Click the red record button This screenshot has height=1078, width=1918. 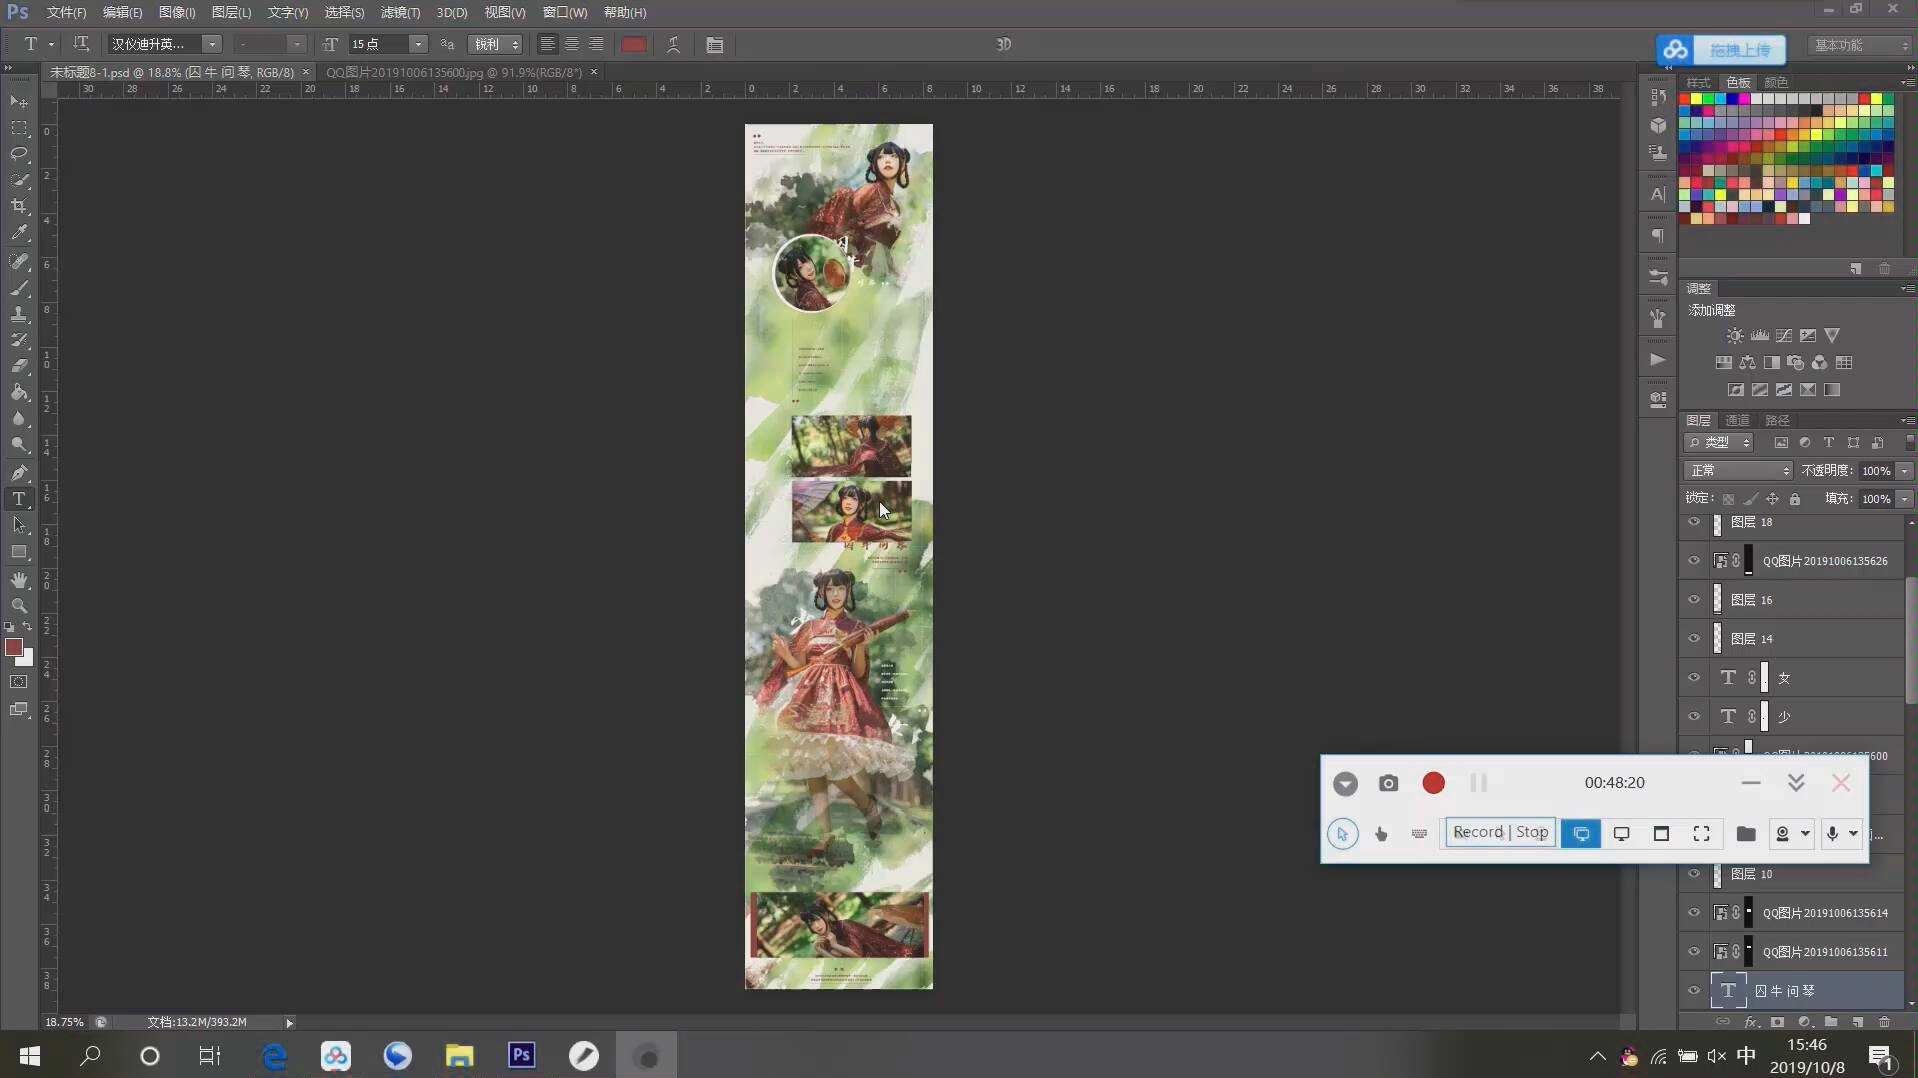[x=1433, y=783]
